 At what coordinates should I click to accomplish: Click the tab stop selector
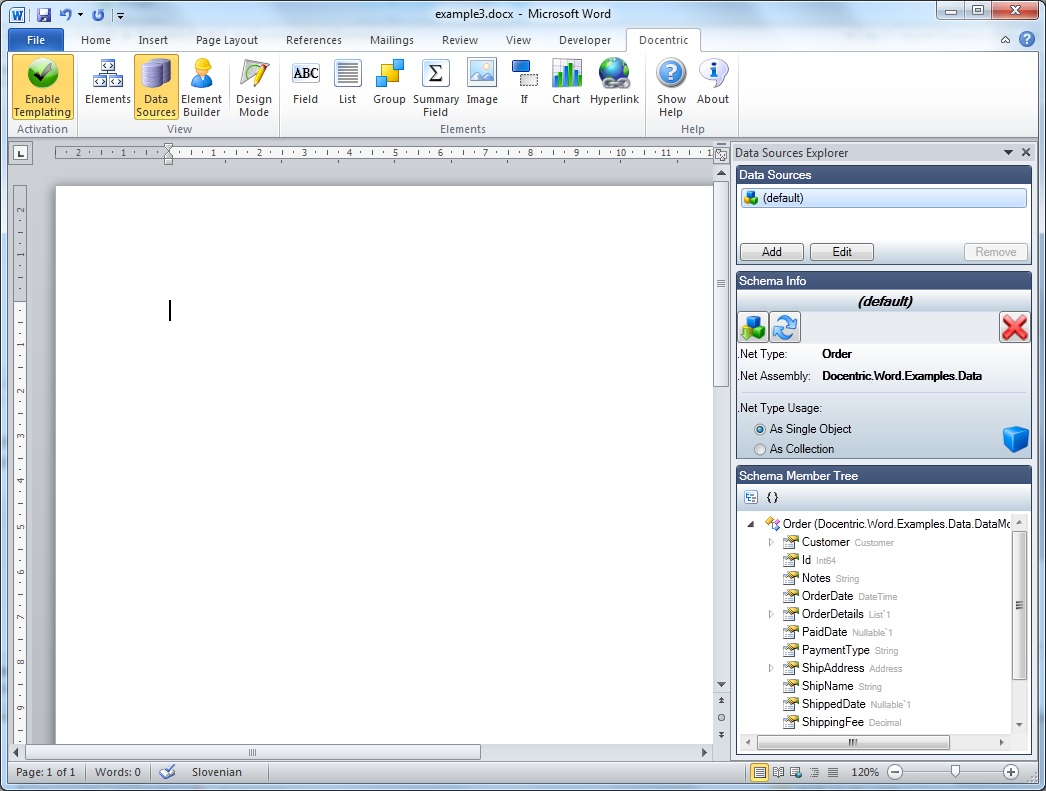click(x=21, y=153)
